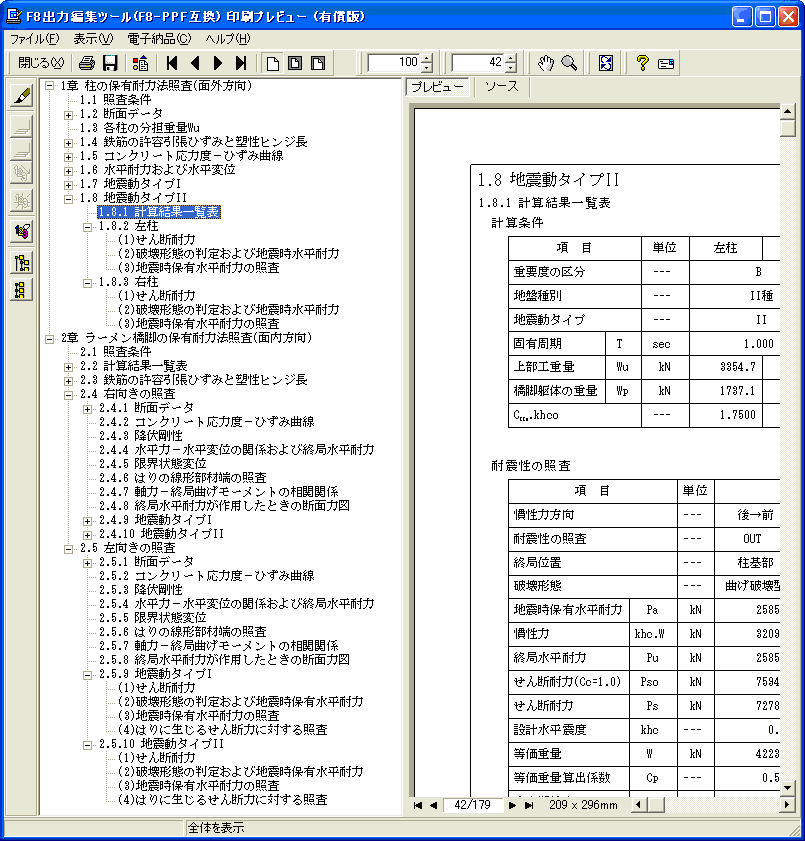Expand the 1.7 地震動タイプI node
This screenshot has height=841, width=805.
tap(69, 185)
